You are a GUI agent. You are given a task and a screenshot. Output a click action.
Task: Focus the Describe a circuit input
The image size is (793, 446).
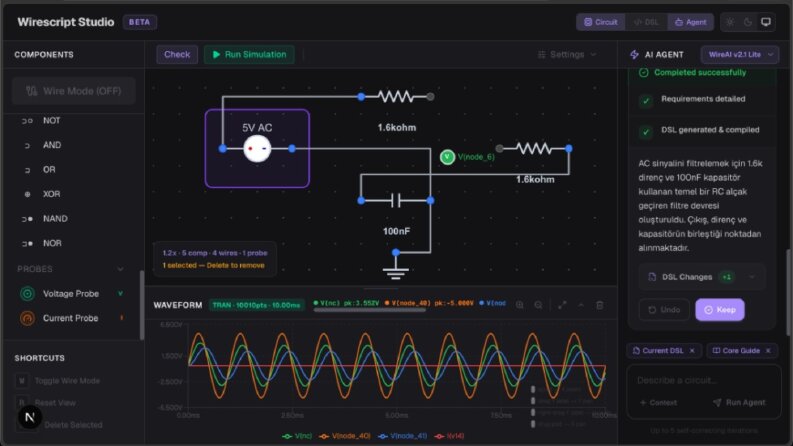coord(703,380)
